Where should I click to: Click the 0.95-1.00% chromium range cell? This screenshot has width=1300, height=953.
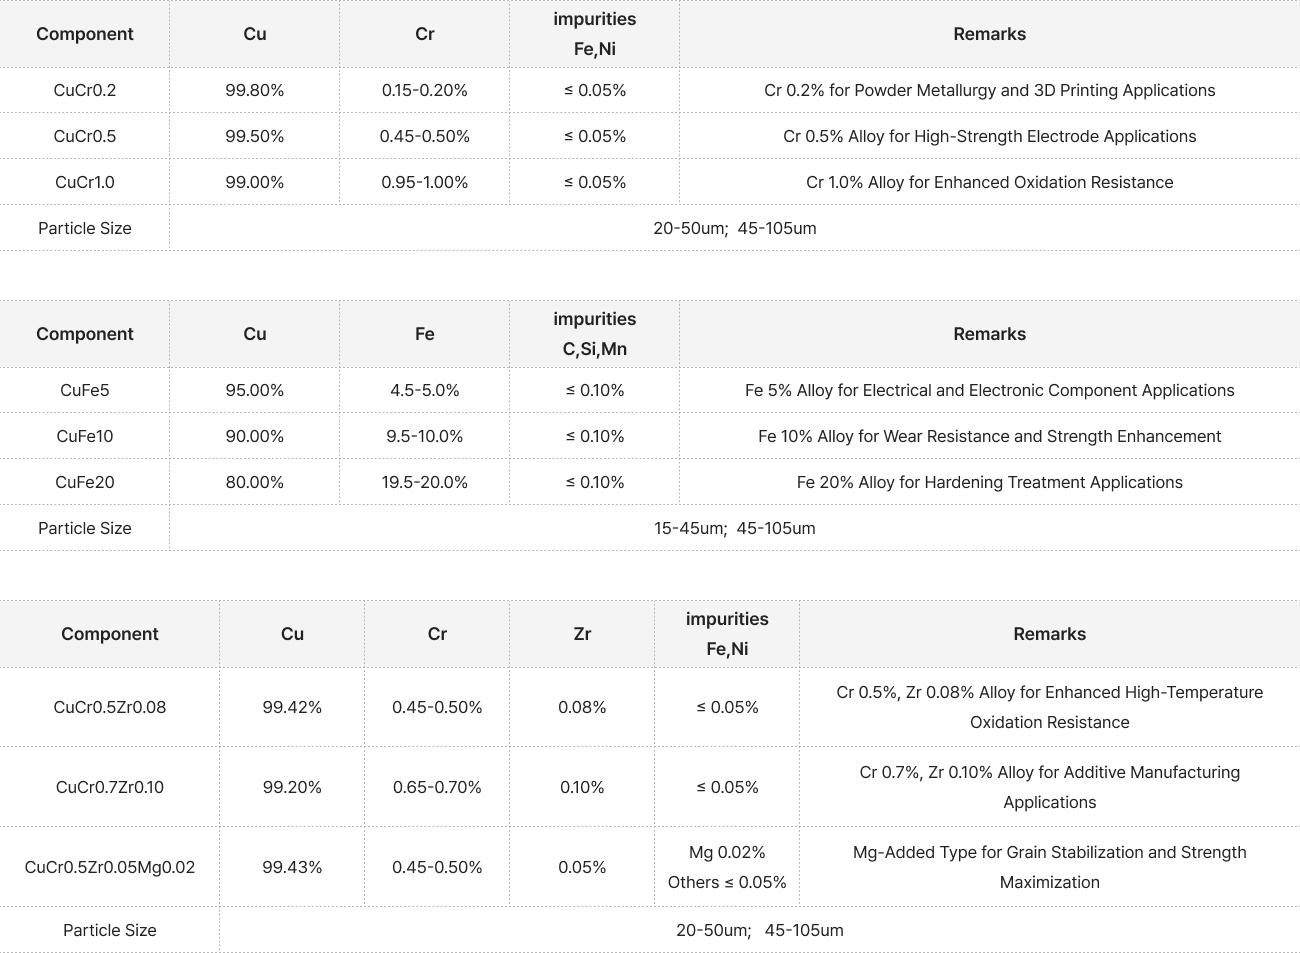(425, 182)
